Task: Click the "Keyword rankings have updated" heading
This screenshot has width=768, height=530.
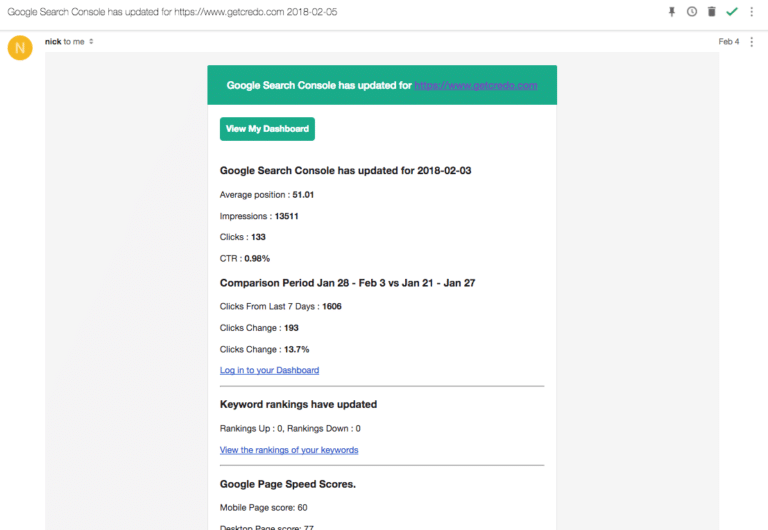Action: (298, 405)
